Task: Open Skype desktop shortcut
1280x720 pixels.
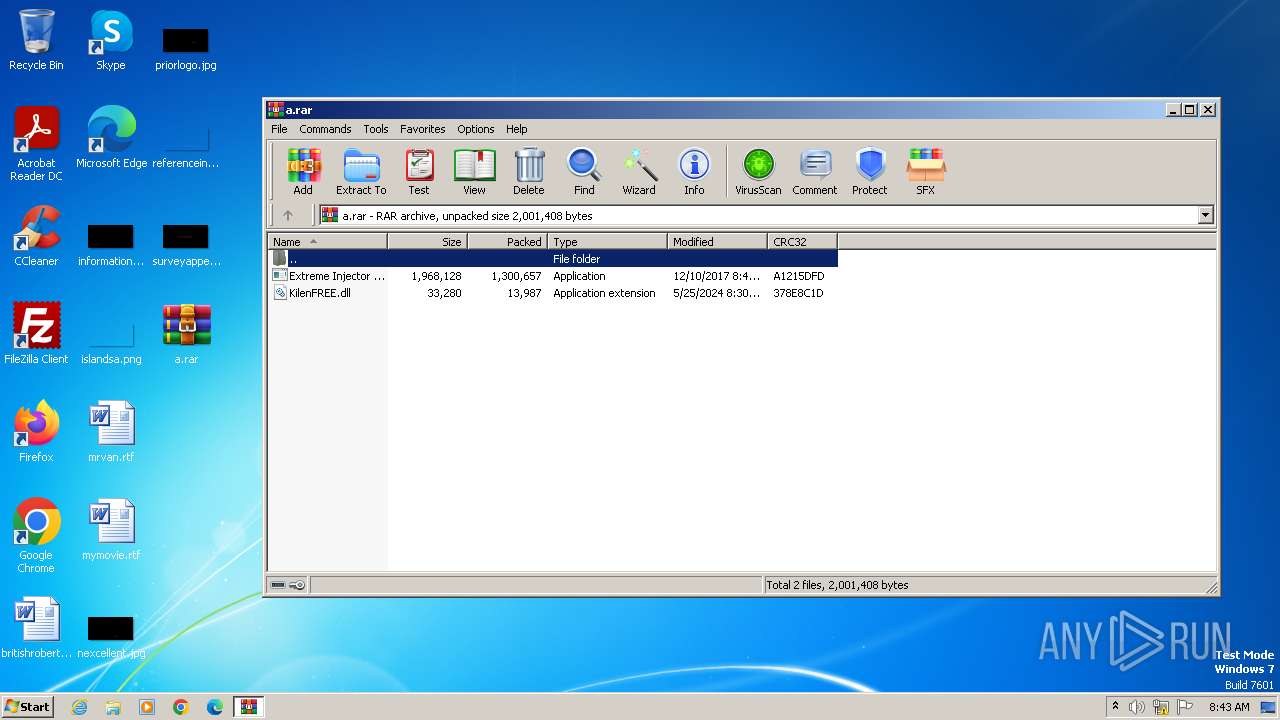Action: pyautogui.click(x=110, y=41)
